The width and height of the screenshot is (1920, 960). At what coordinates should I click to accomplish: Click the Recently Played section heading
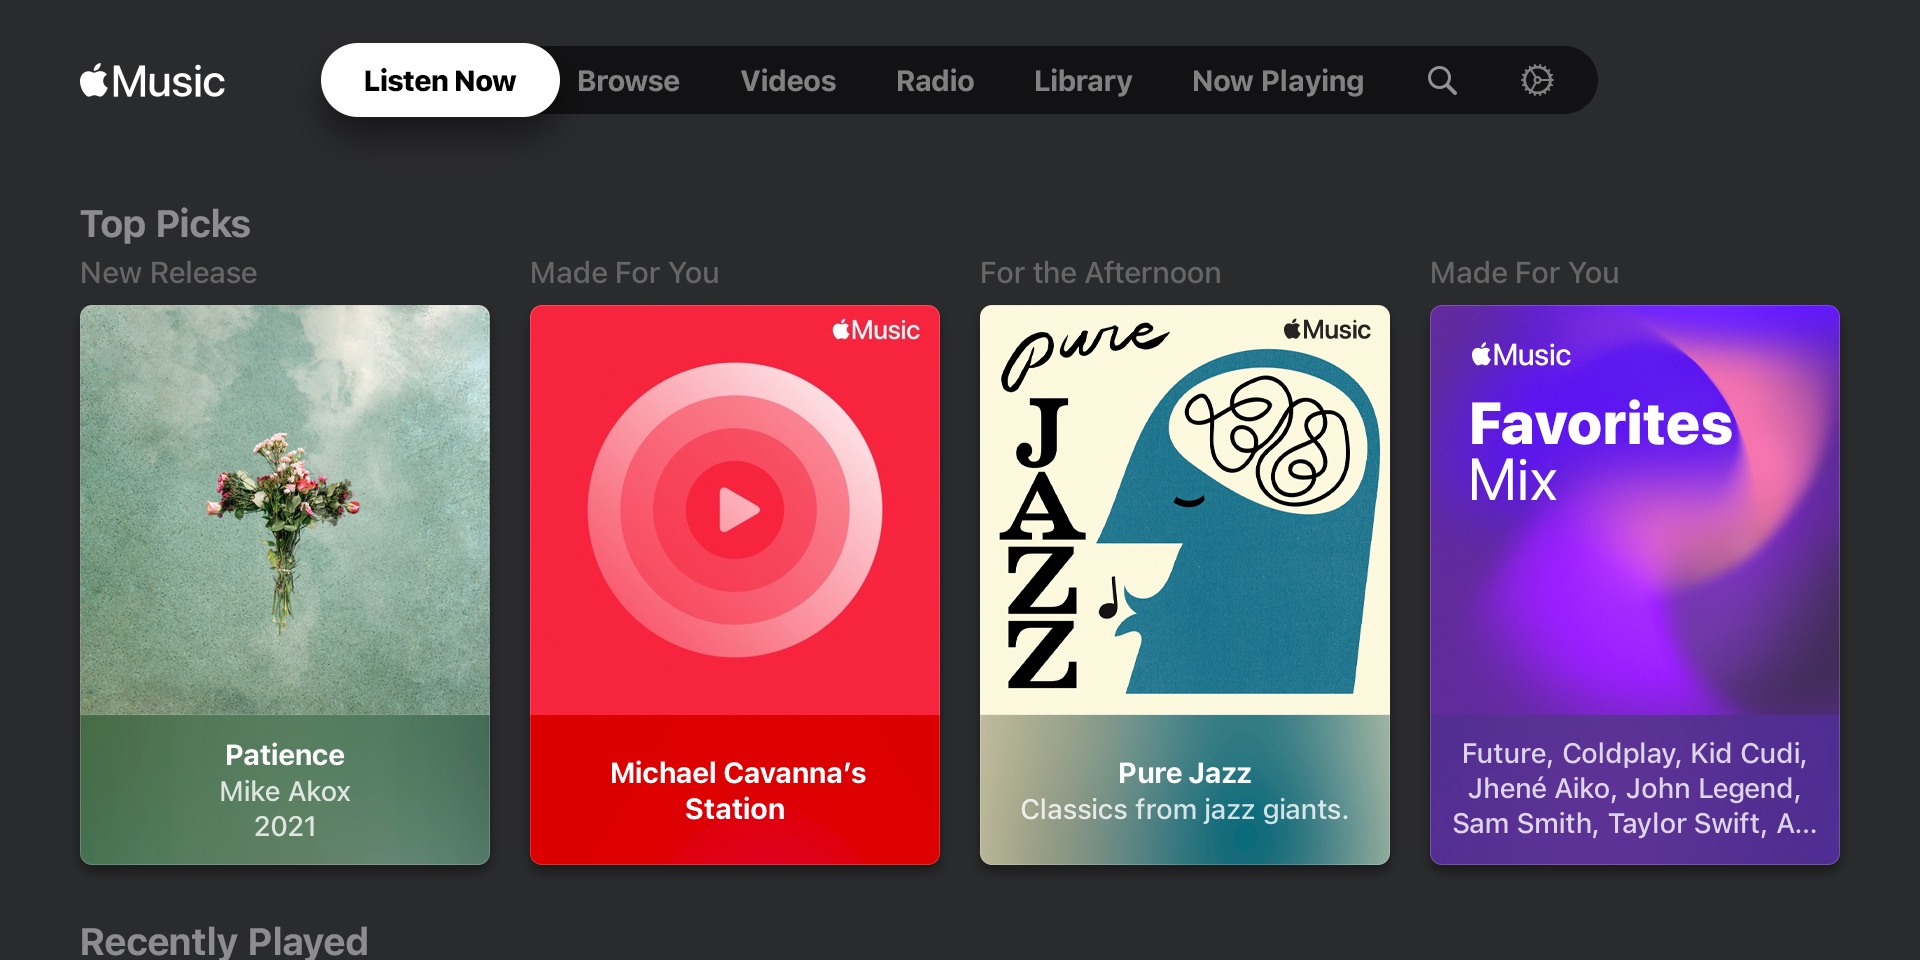point(224,941)
